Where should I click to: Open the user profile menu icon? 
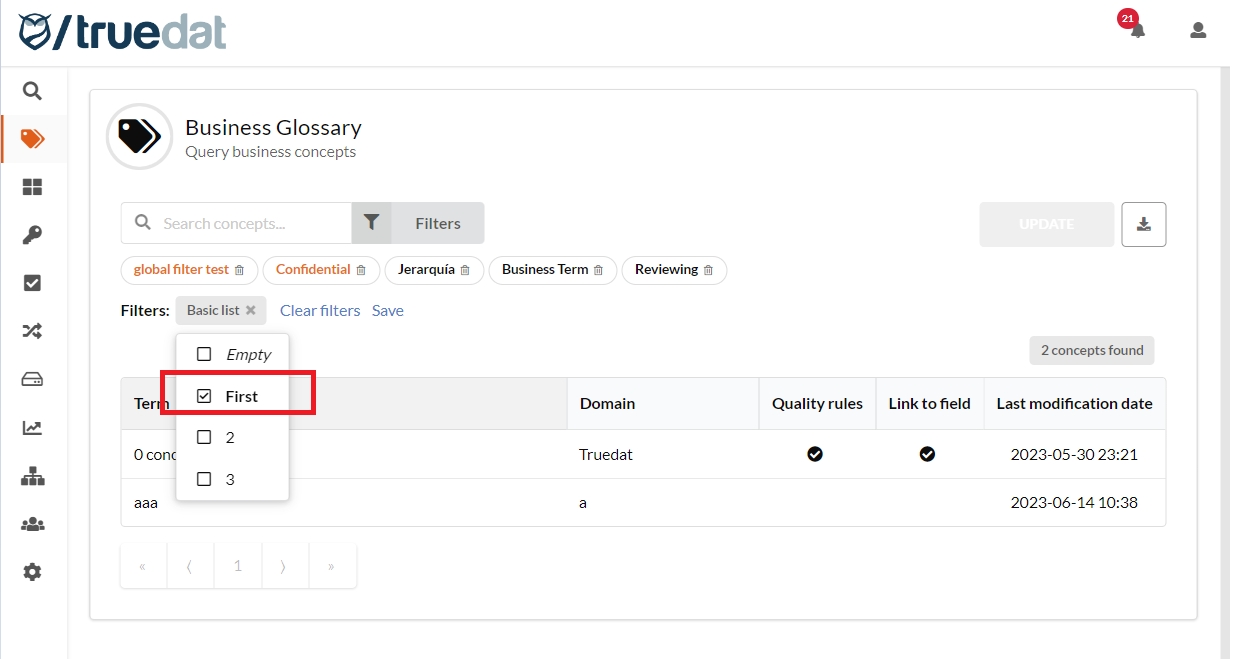tap(1197, 30)
